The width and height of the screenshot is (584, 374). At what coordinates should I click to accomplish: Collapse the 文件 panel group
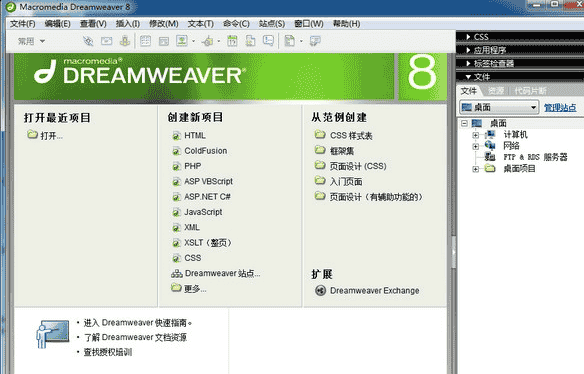[x=468, y=77]
